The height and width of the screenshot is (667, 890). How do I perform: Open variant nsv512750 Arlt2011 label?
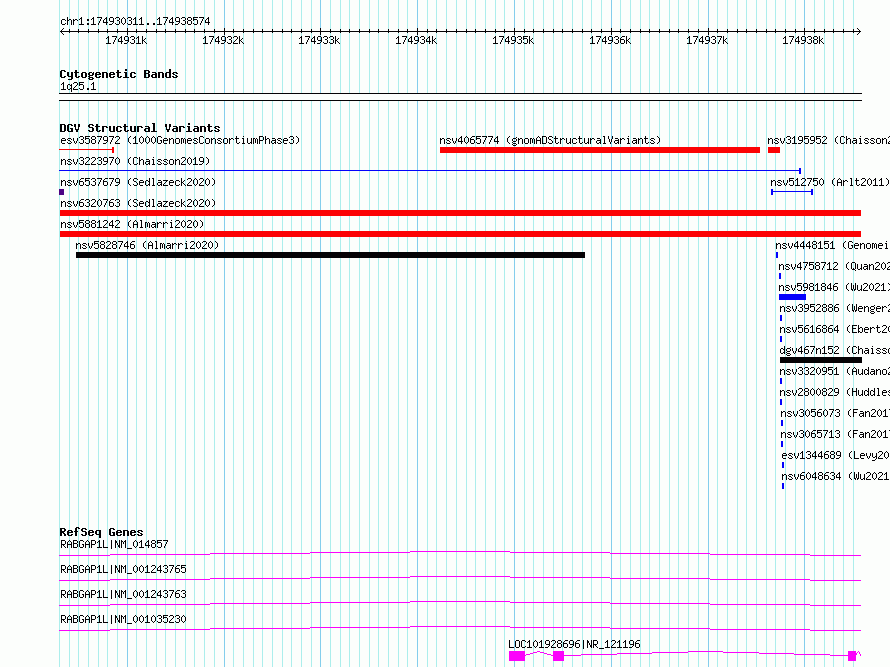pos(829,182)
